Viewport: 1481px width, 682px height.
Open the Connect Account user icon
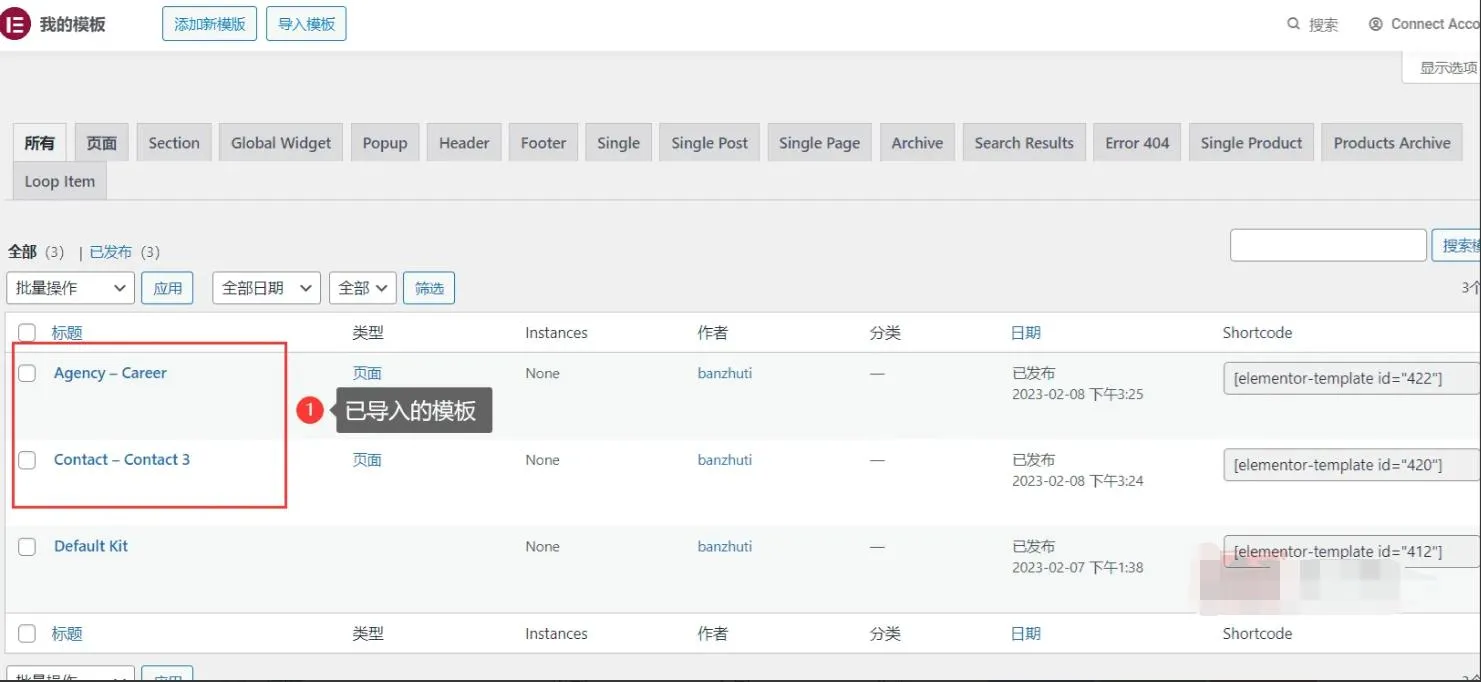tap(1376, 24)
